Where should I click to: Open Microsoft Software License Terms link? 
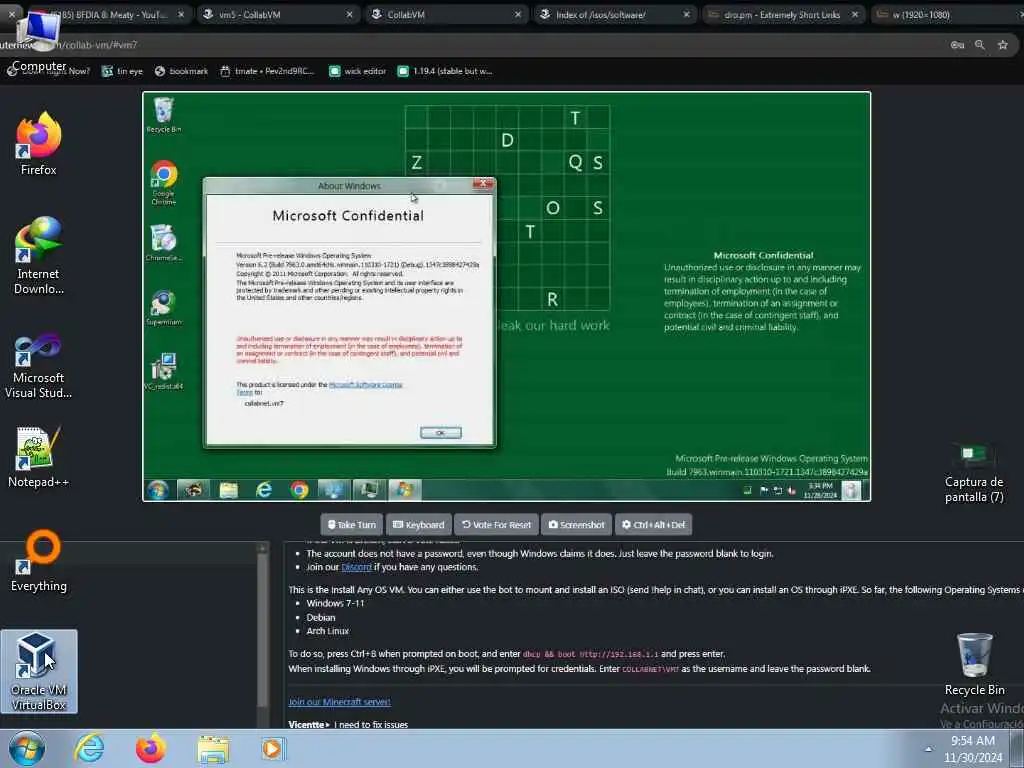pyautogui.click(x=366, y=385)
